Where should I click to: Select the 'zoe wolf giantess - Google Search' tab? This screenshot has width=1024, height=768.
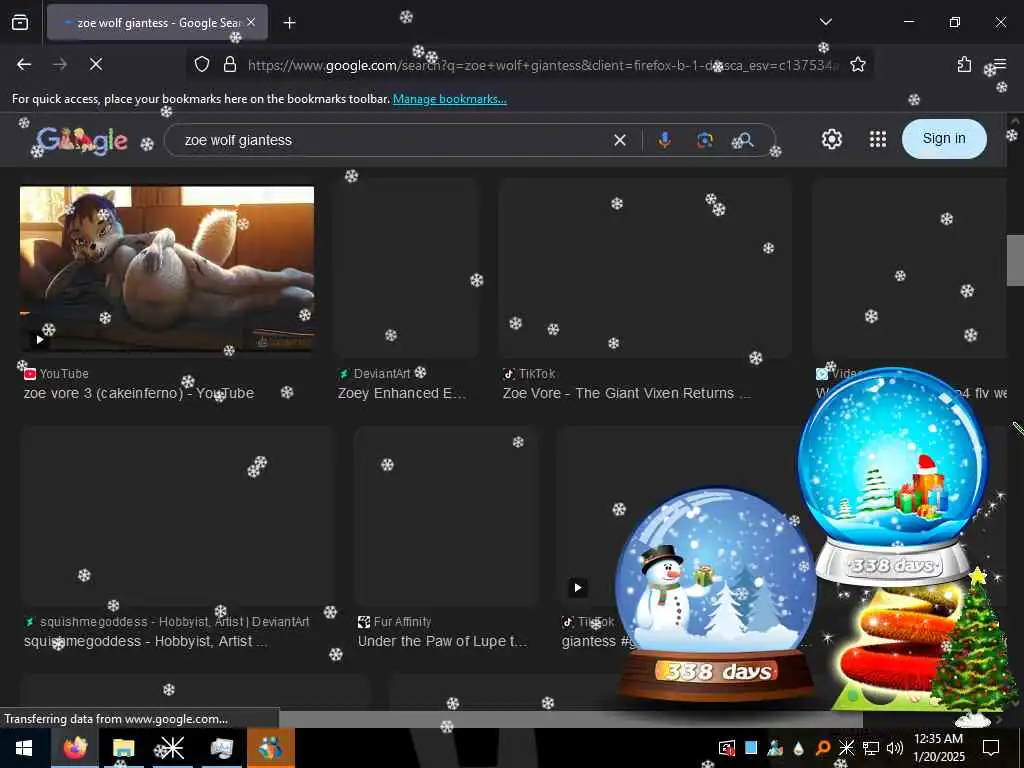pyautogui.click(x=157, y=23)
